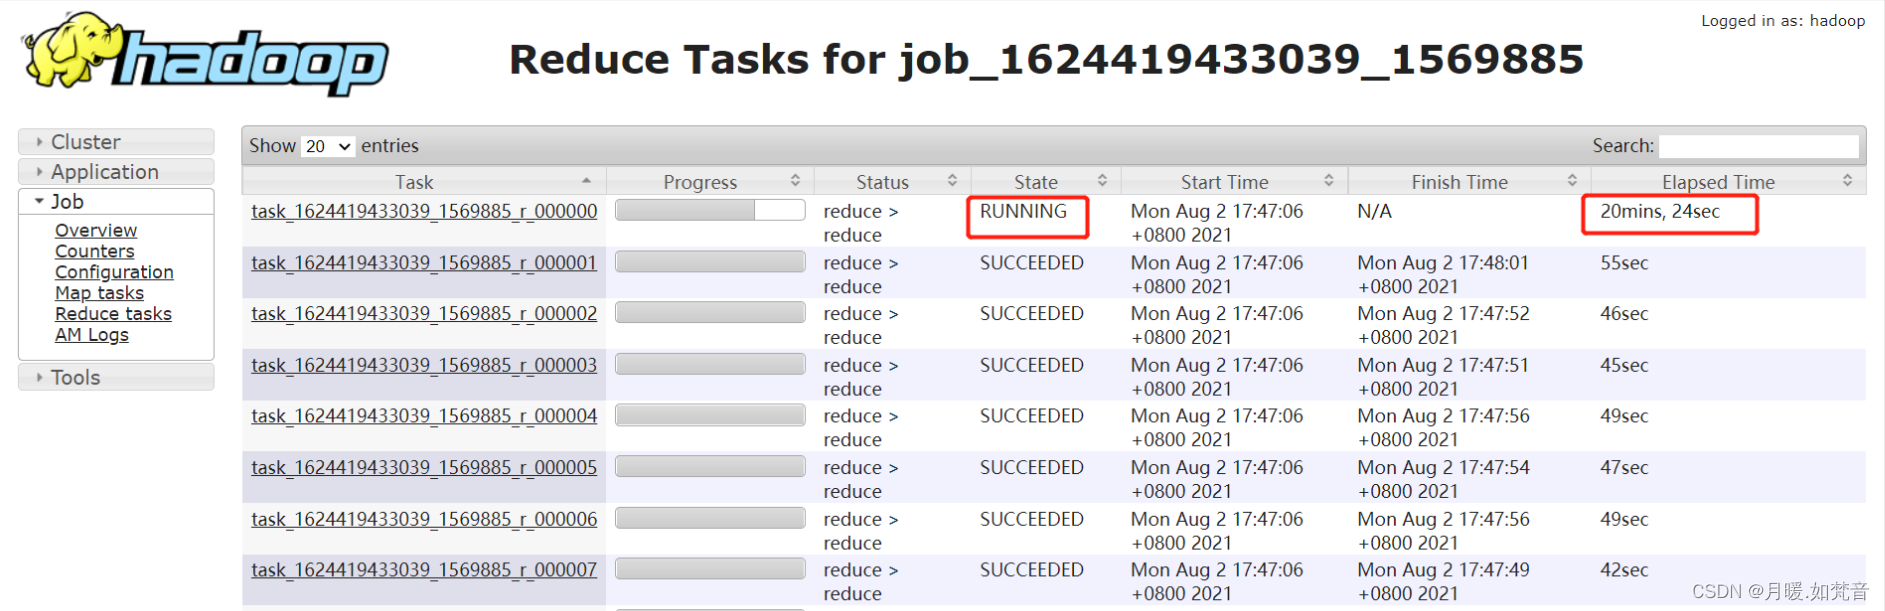This screenshot has width=1885, height=611.
Task: Sort table by State column
Action: 1045,181
